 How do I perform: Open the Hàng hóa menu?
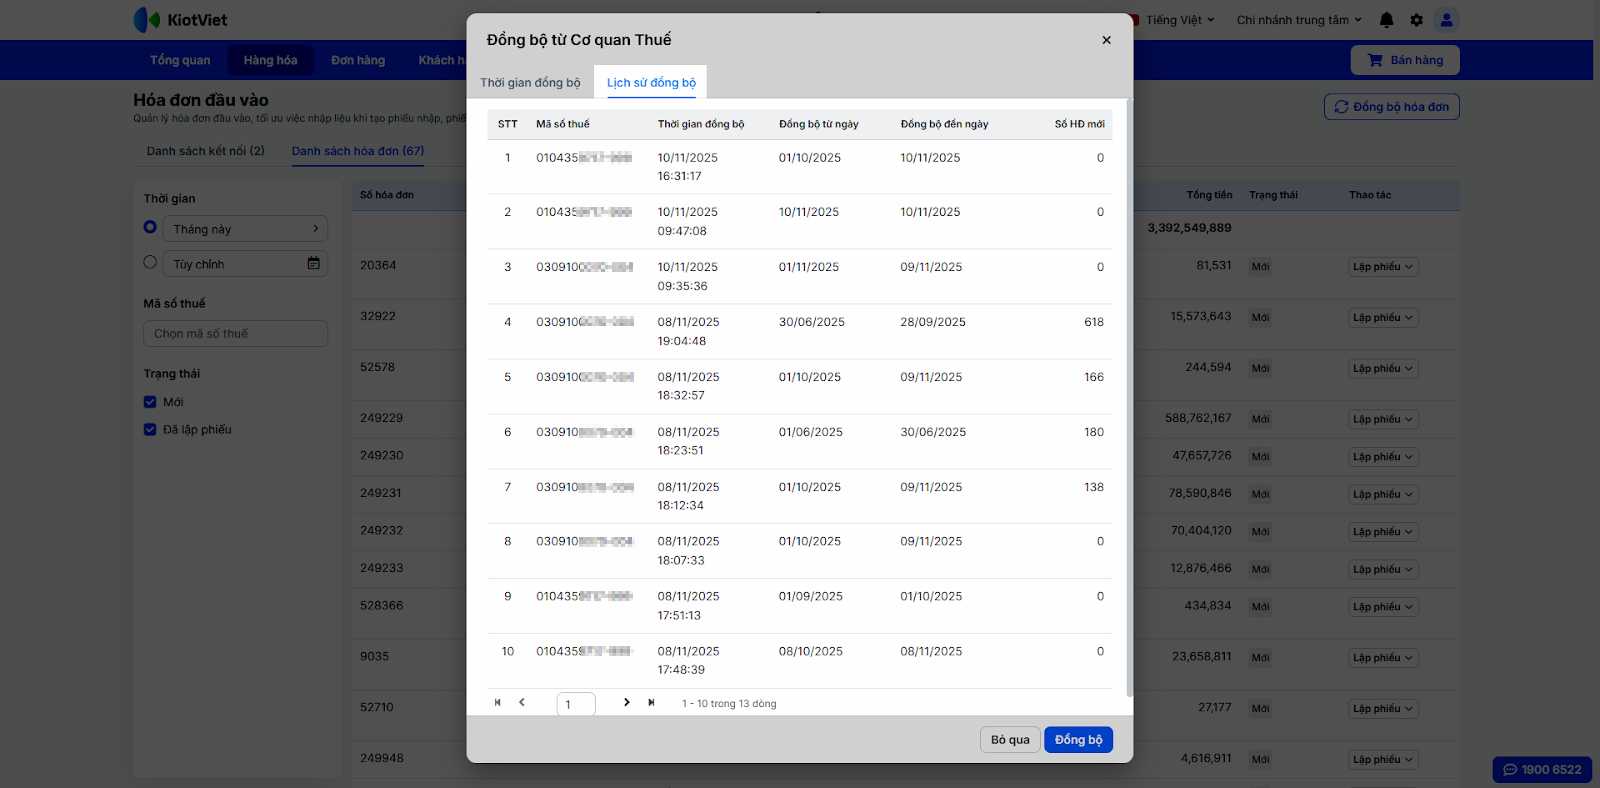point(270,60)
